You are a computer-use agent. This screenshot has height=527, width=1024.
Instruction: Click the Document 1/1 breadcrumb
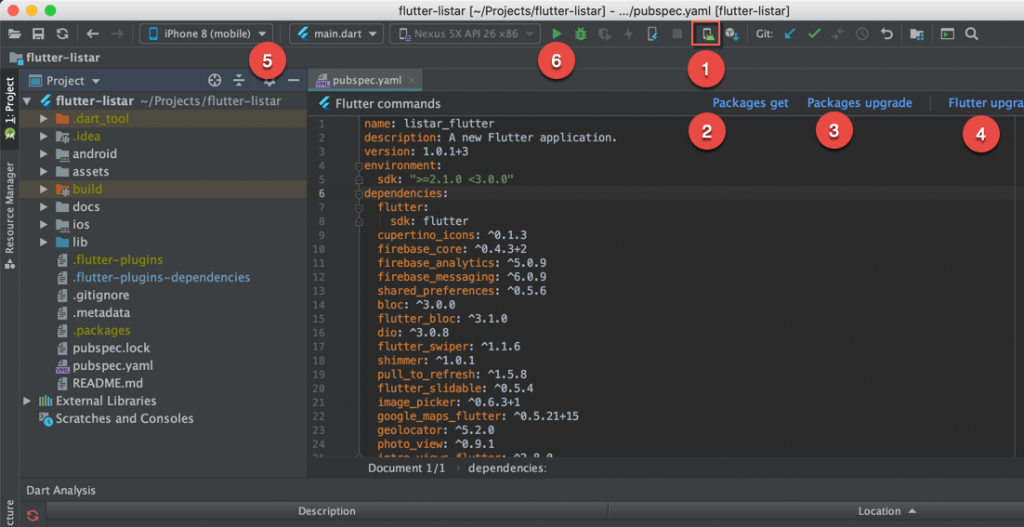(406, 468)
